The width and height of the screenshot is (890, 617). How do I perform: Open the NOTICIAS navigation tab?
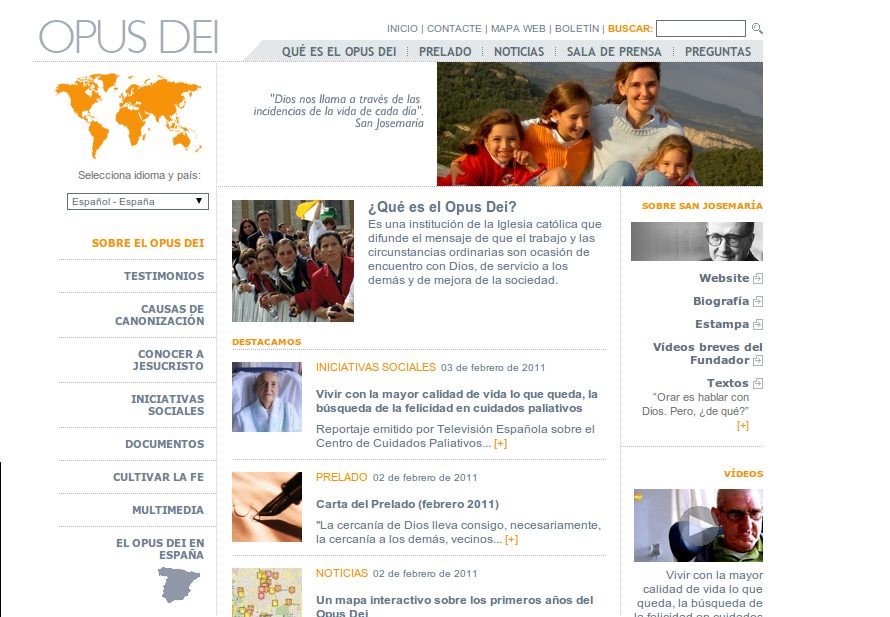pyautogui.click(x=519, y=52)
